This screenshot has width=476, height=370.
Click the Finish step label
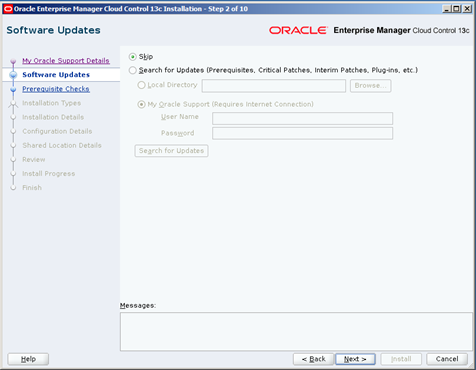(32, 188)
